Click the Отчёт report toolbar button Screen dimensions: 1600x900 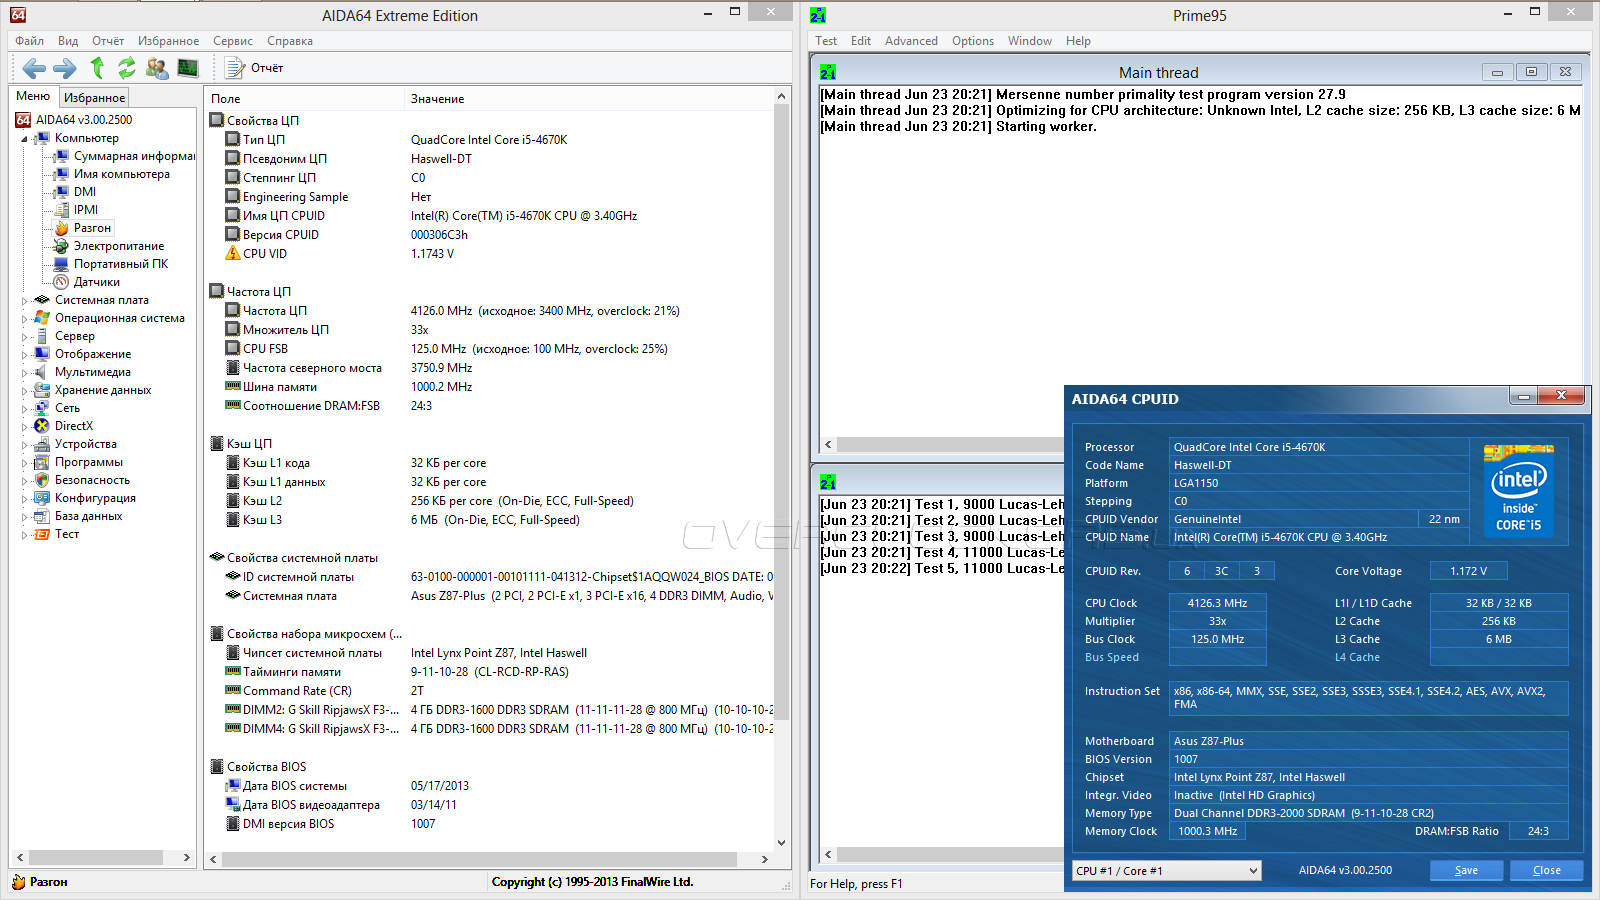pos(255,68)
